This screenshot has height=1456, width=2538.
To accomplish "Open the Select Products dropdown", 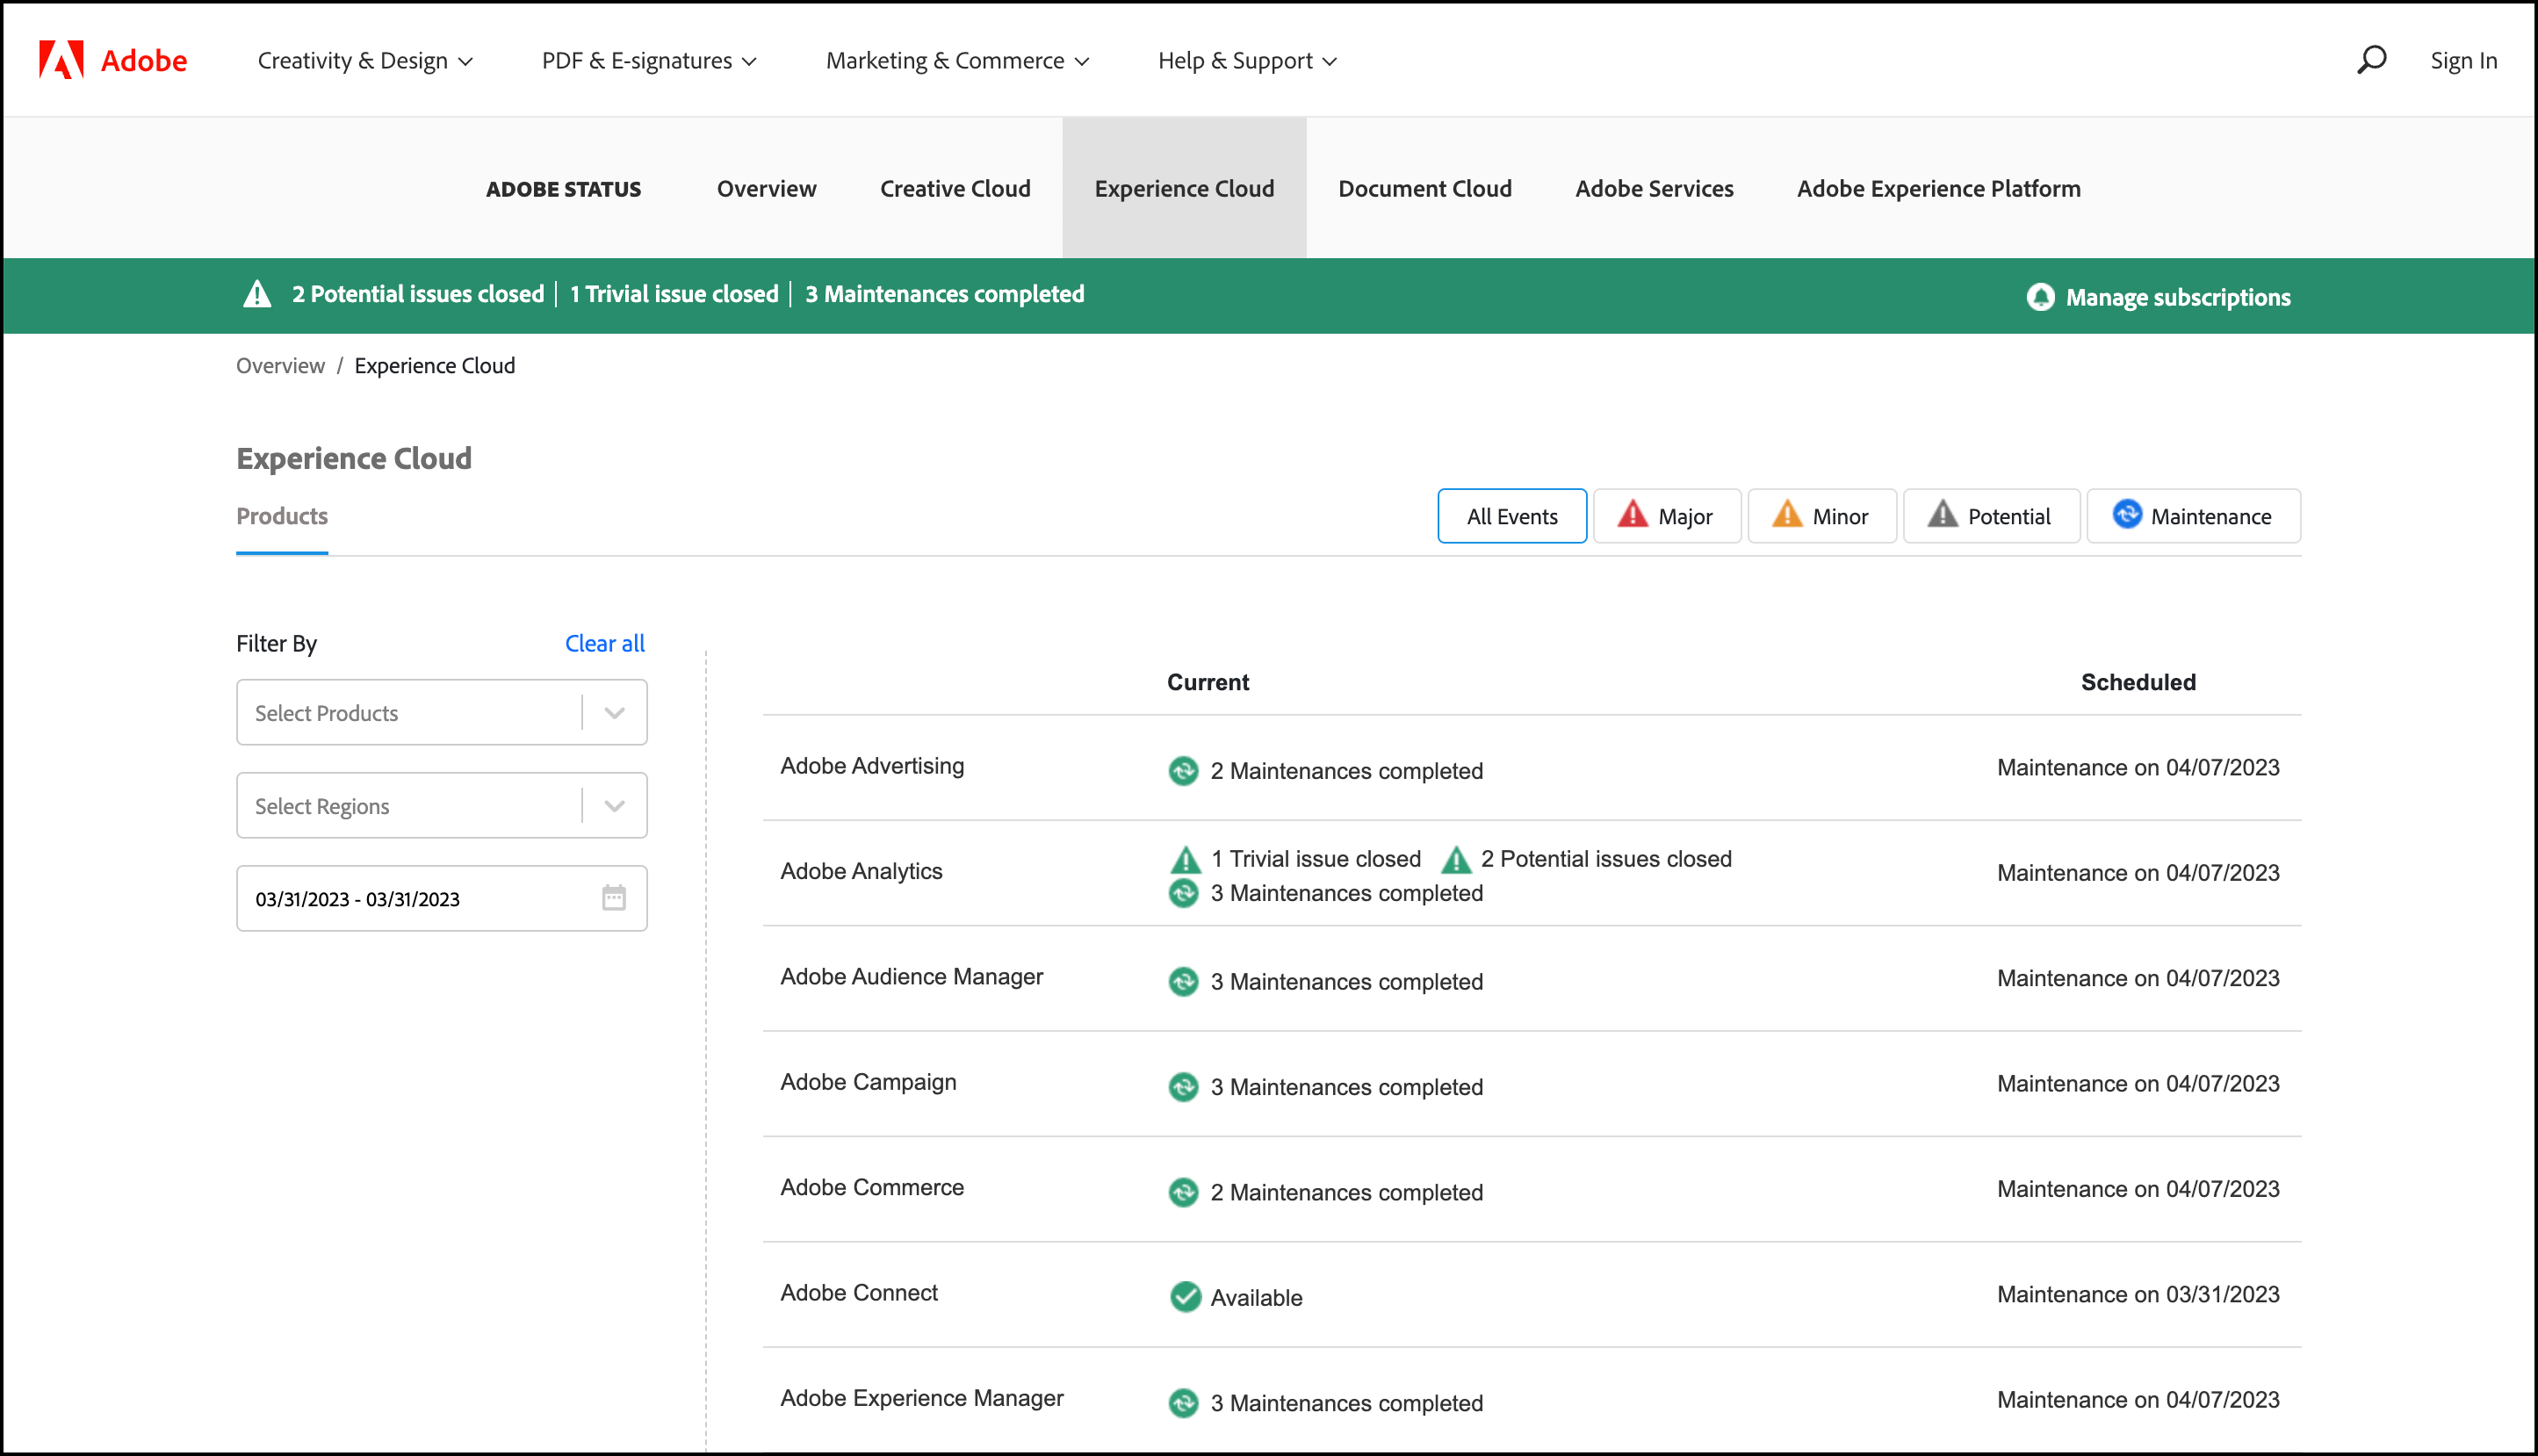I will click(x=441, y=713).
